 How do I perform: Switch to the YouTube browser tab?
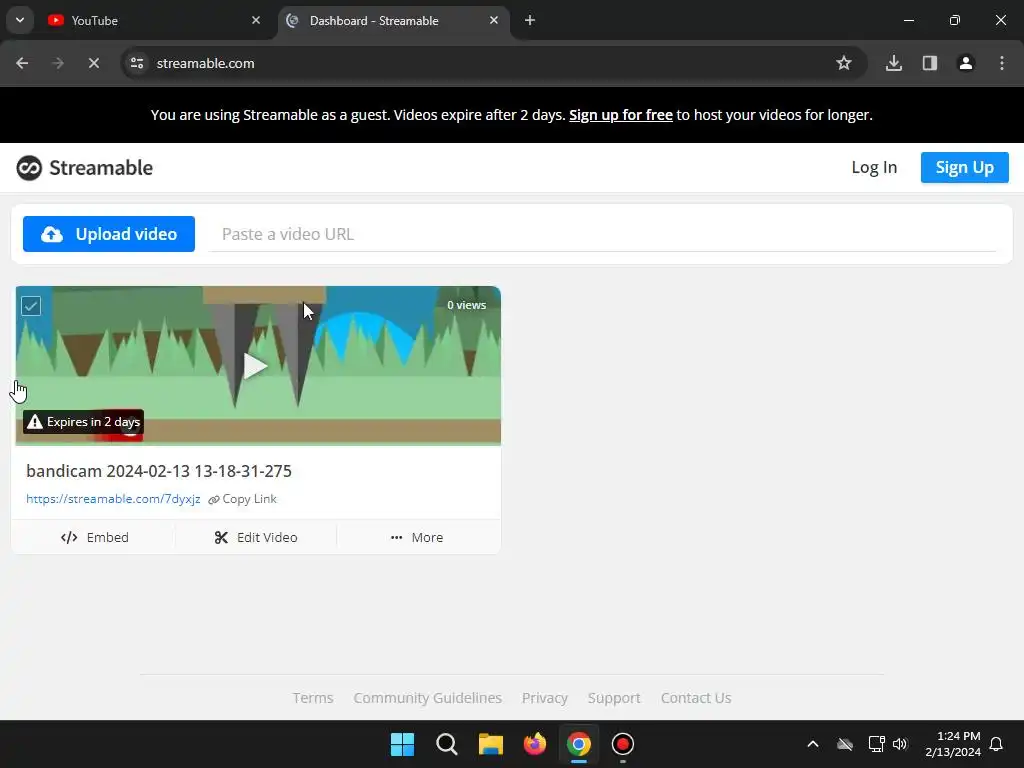point(154,21)
